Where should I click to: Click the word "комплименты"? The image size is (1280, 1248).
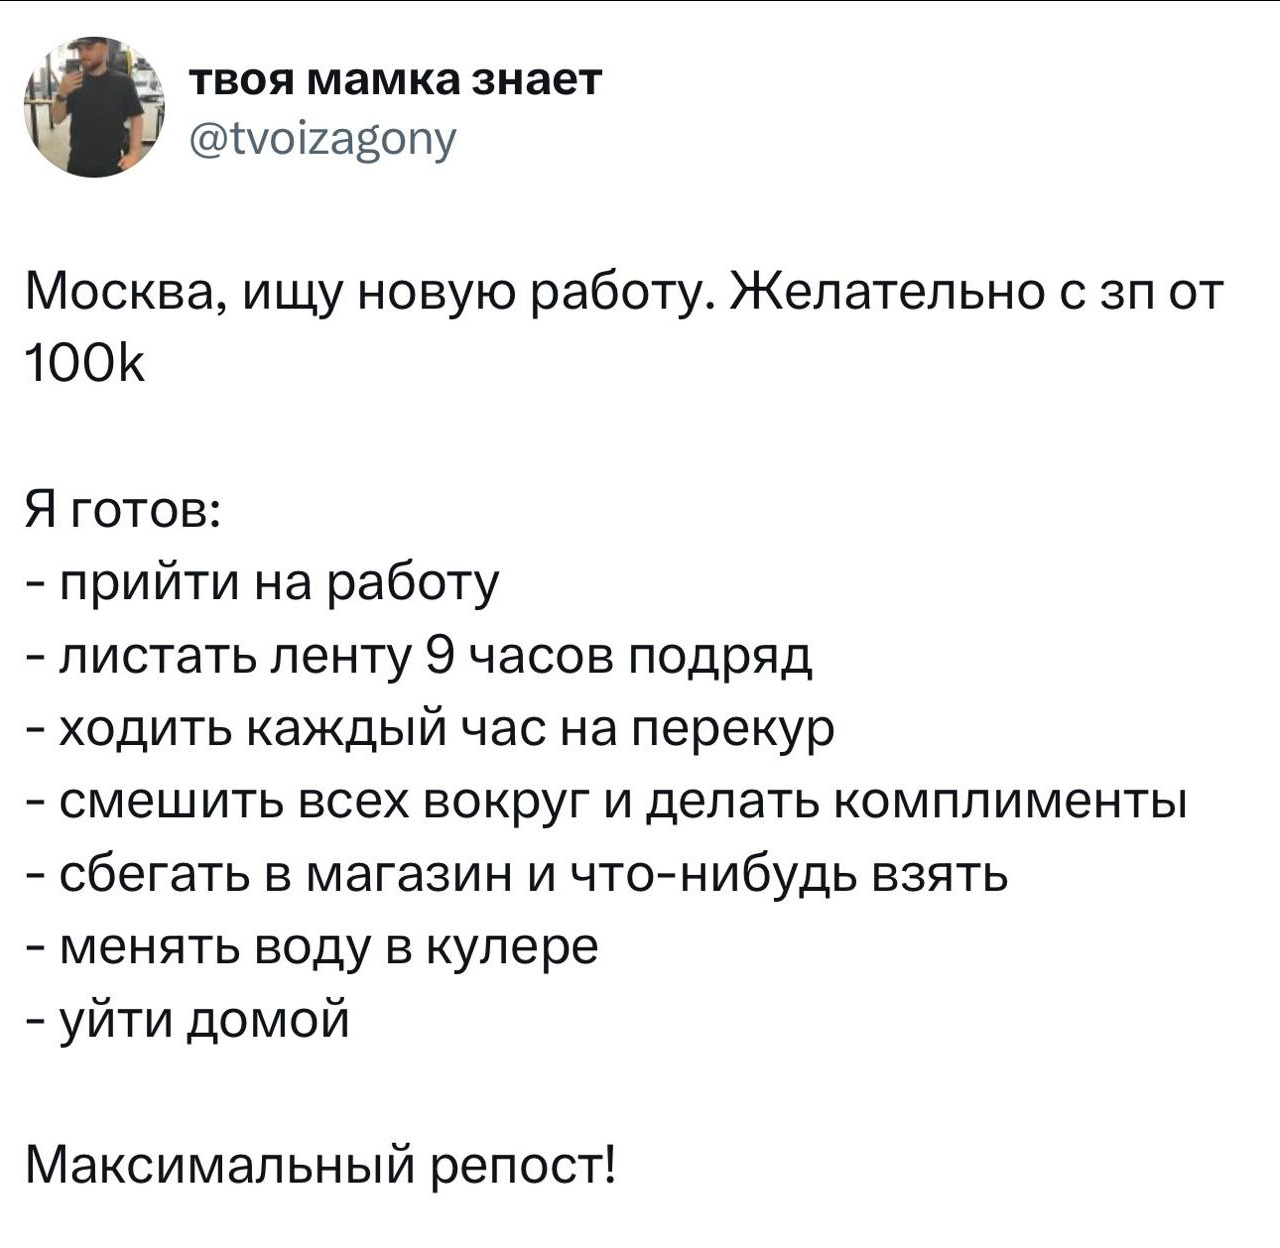[x=1009, y=801]
